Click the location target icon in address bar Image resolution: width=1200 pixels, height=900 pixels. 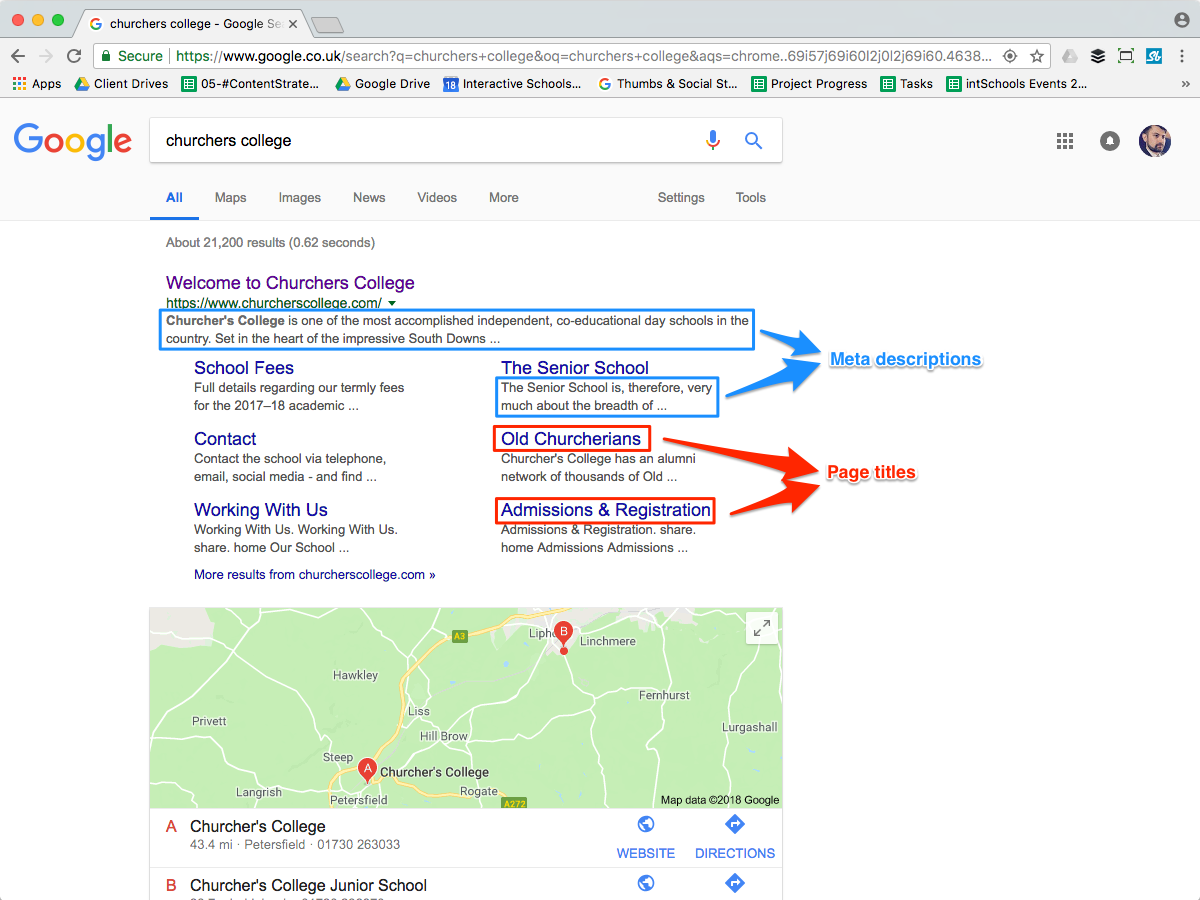click(1010, 56)
